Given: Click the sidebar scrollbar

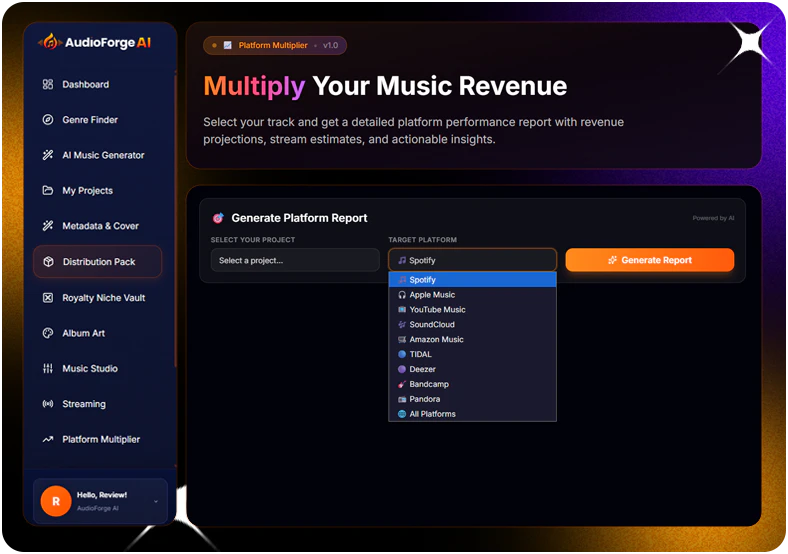Looking at the screenshot, I should click(x=175, y=221).
